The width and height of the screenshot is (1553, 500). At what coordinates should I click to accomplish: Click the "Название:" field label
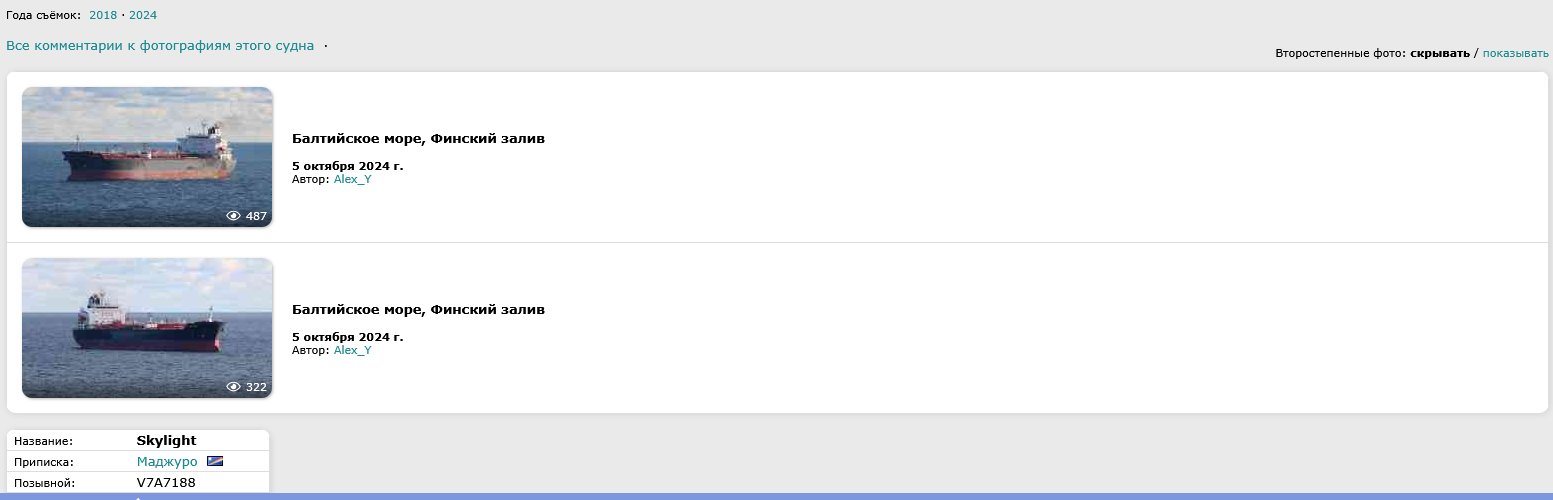tap(44, 441)
